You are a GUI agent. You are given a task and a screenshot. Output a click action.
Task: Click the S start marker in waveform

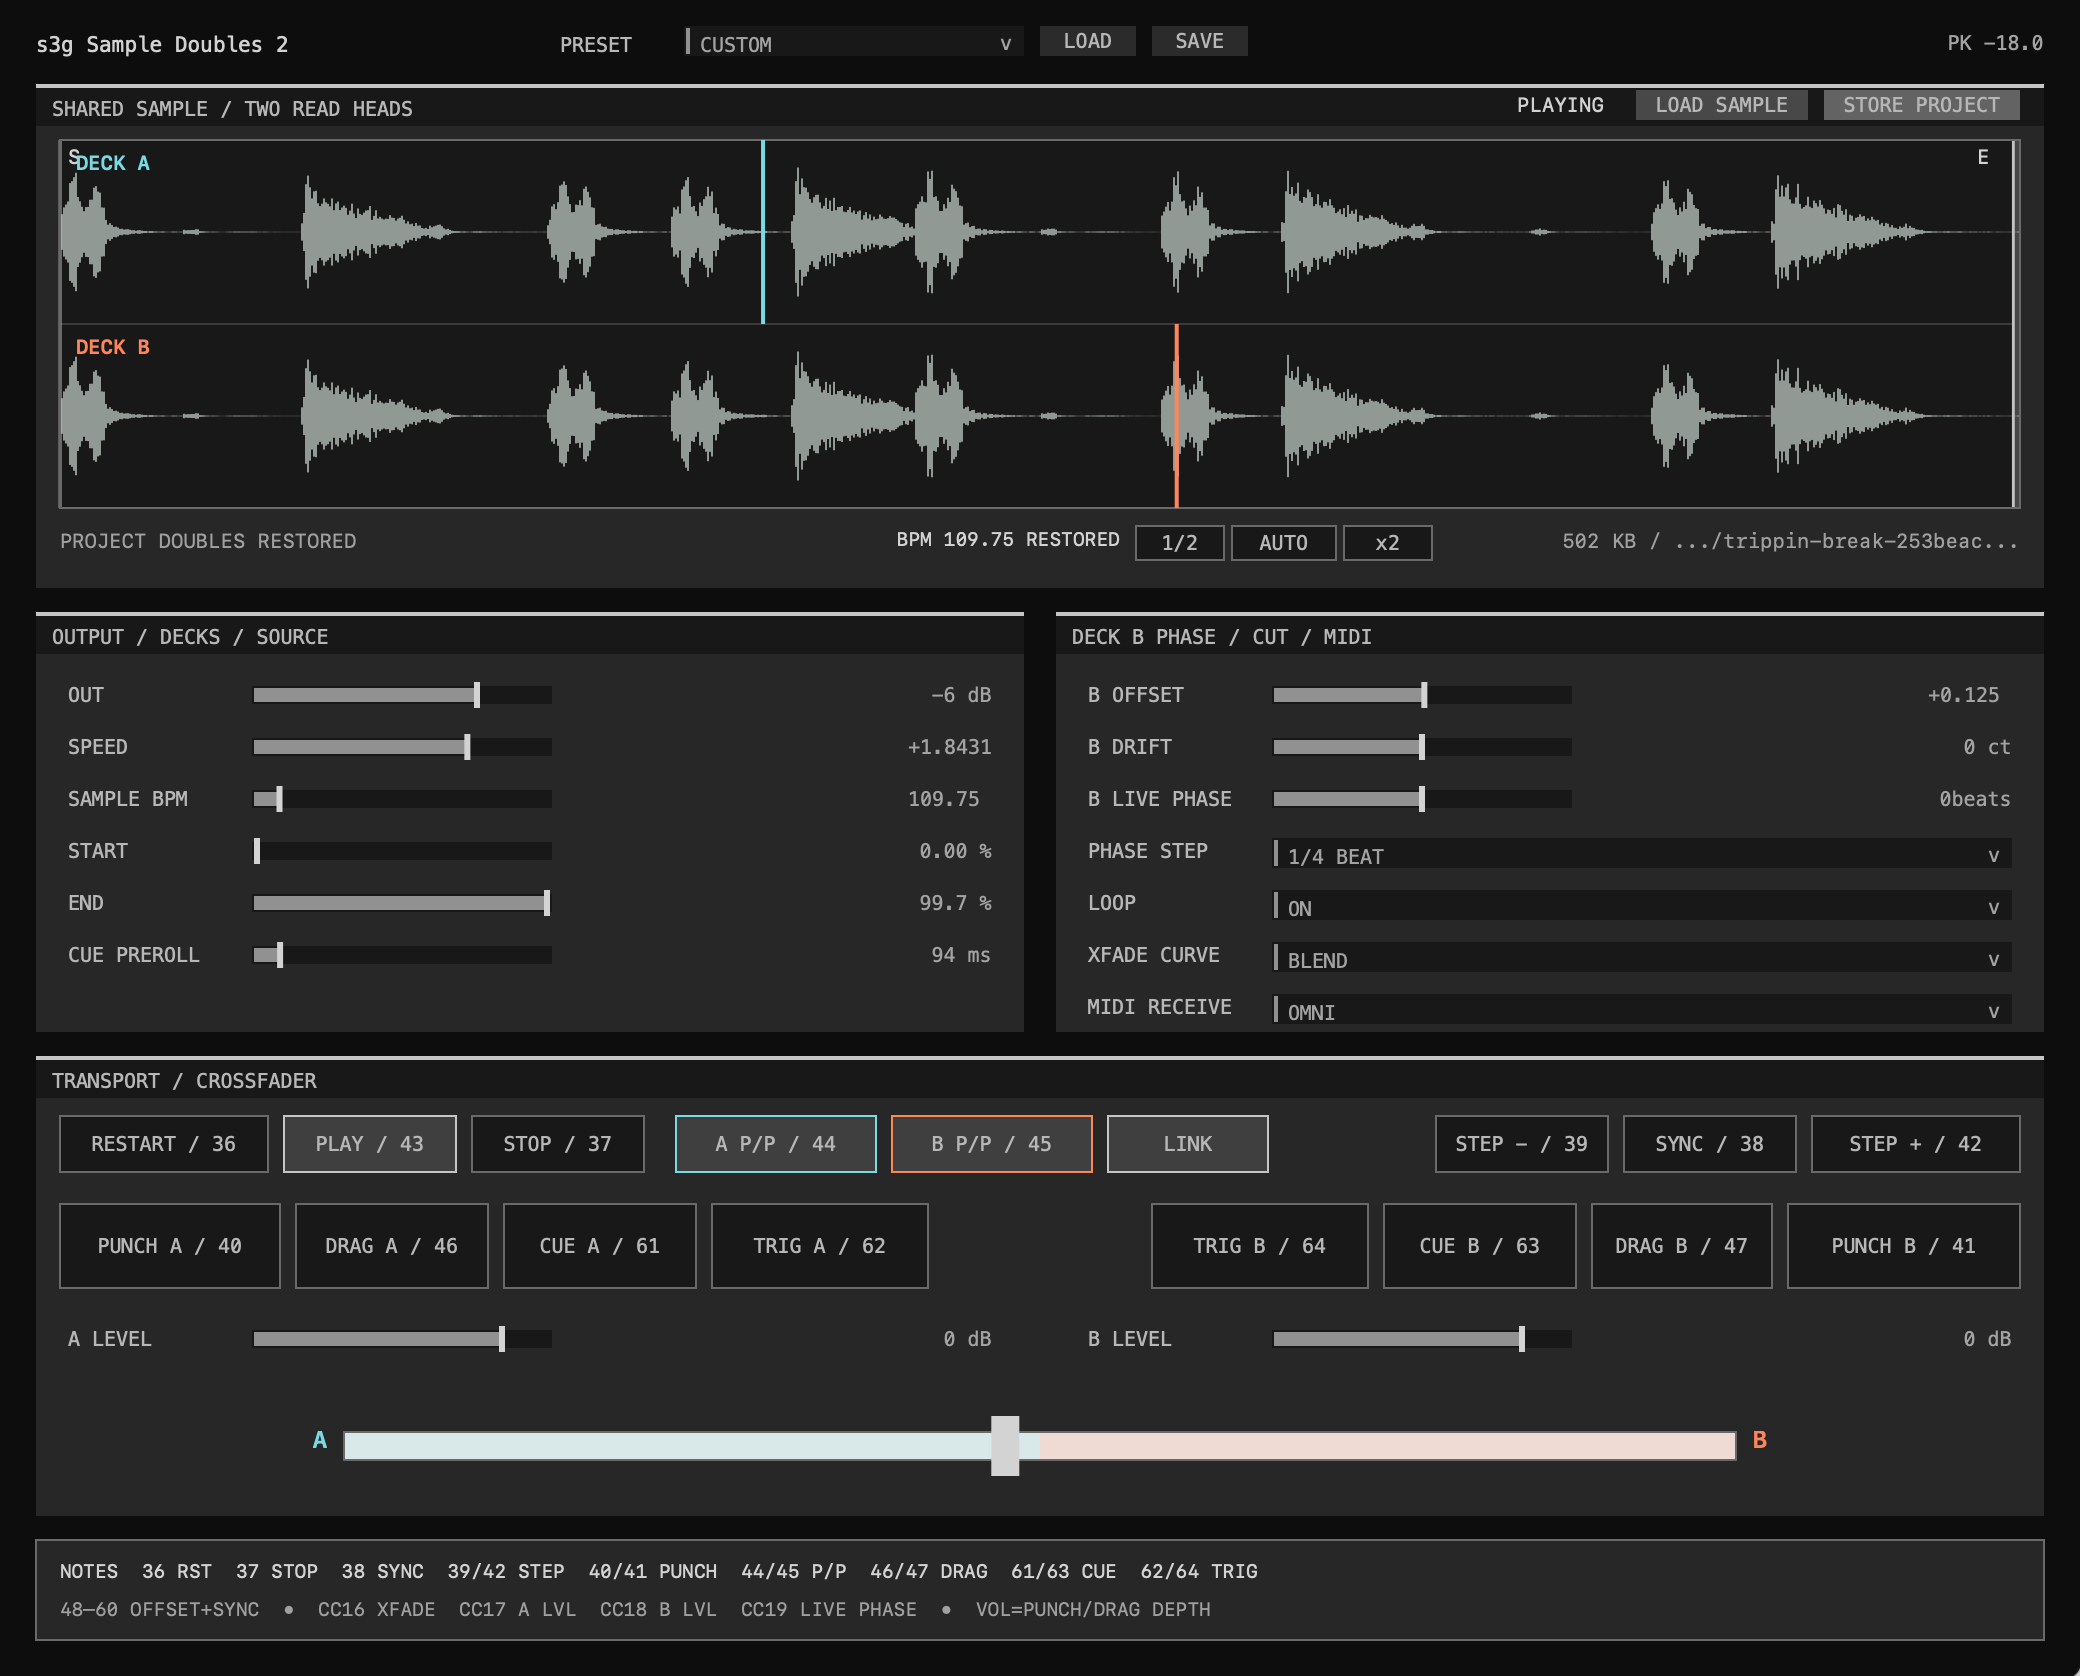point(73,156)
